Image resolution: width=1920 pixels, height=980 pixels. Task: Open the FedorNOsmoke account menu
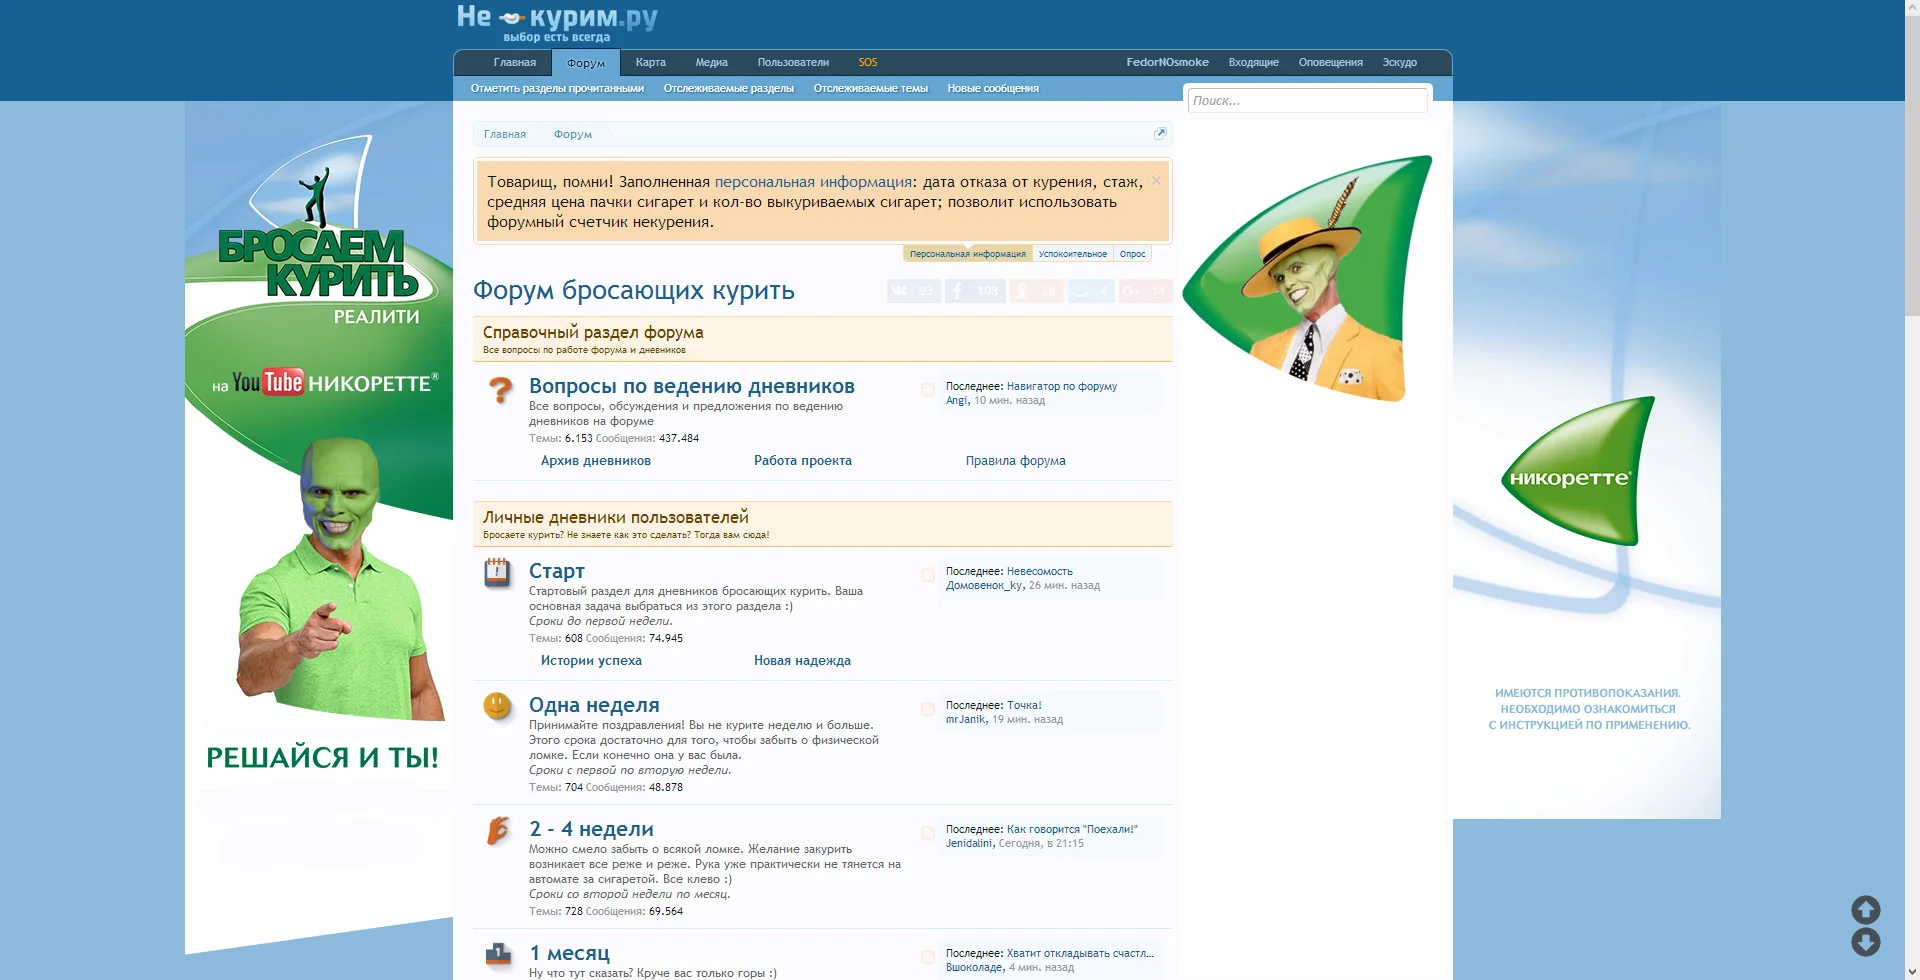coord(1167,62)
